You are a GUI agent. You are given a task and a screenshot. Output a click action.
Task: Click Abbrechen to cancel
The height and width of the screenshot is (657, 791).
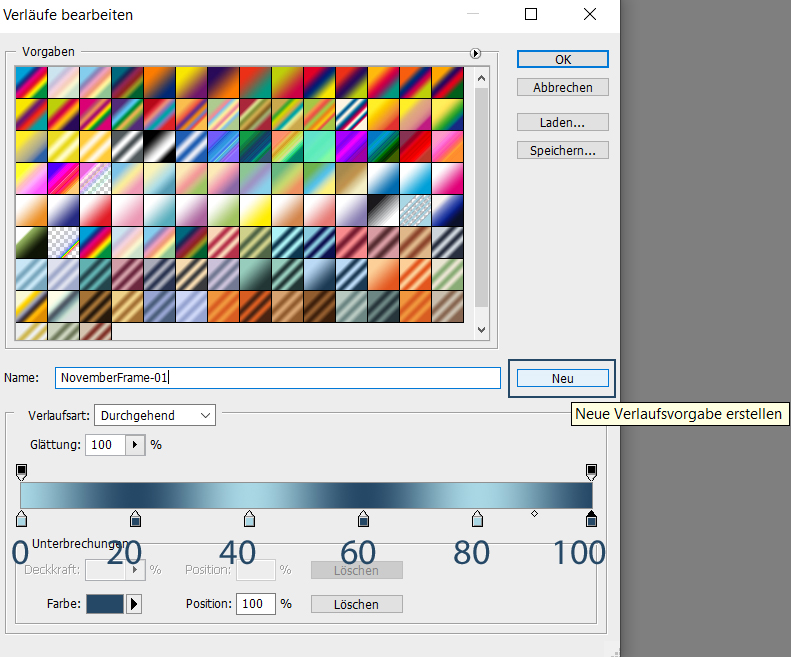point(563,88)
